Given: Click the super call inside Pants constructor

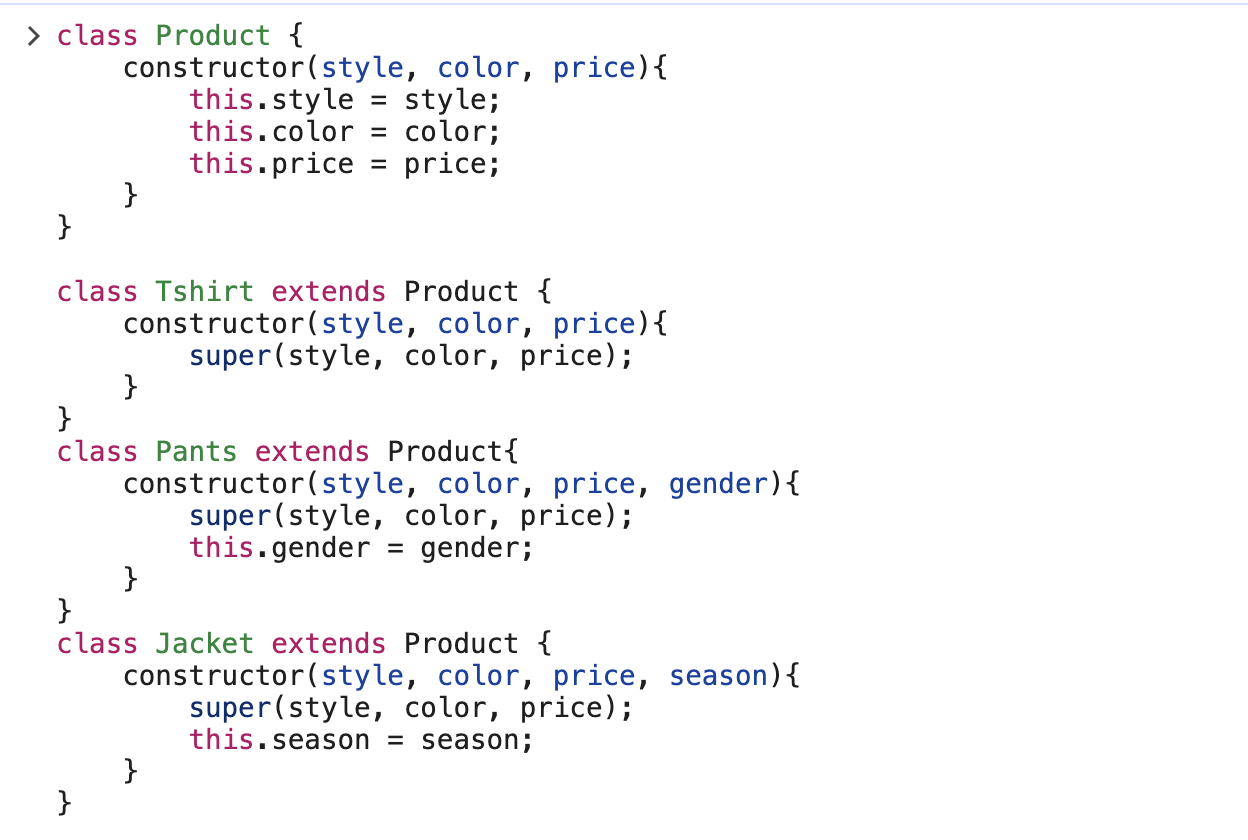Looking at the screenshot, I should tap(412, 516).
